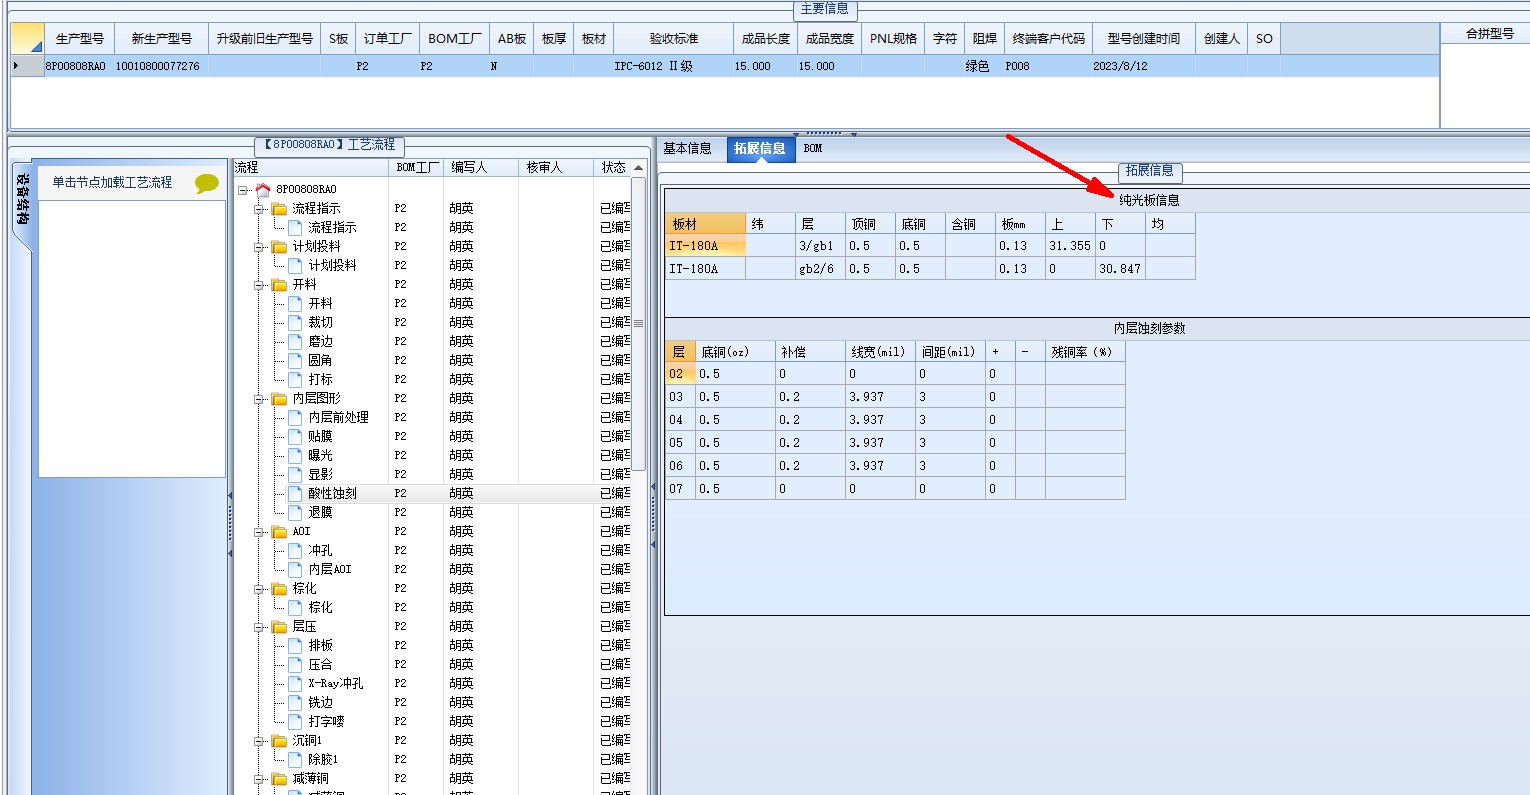Viewport: 1530px width, 795px height.
Task: Click the page icon beside 内层AOI
Action: pos(295,569)
